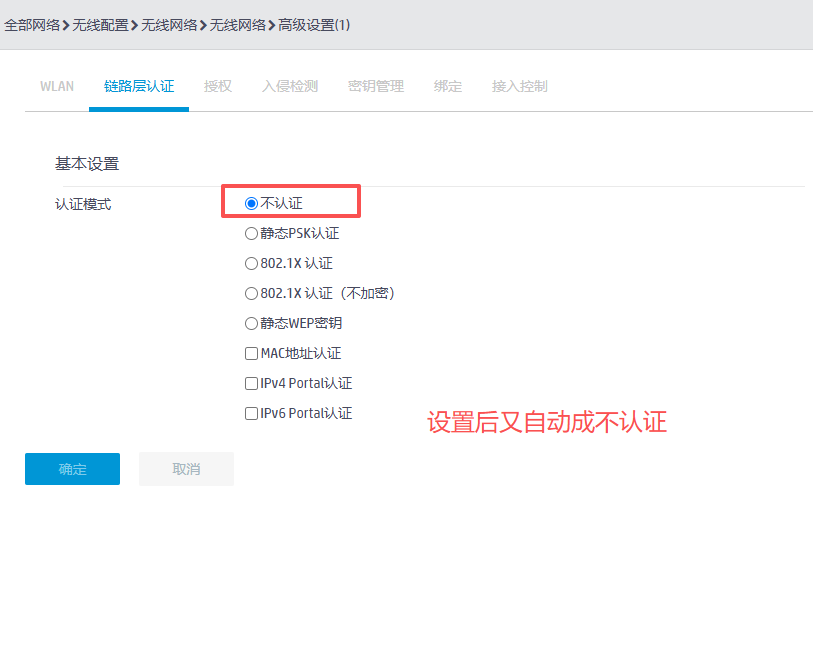
Task: Enable the MAC地址认证 checkbox
Action: point(252,354)
